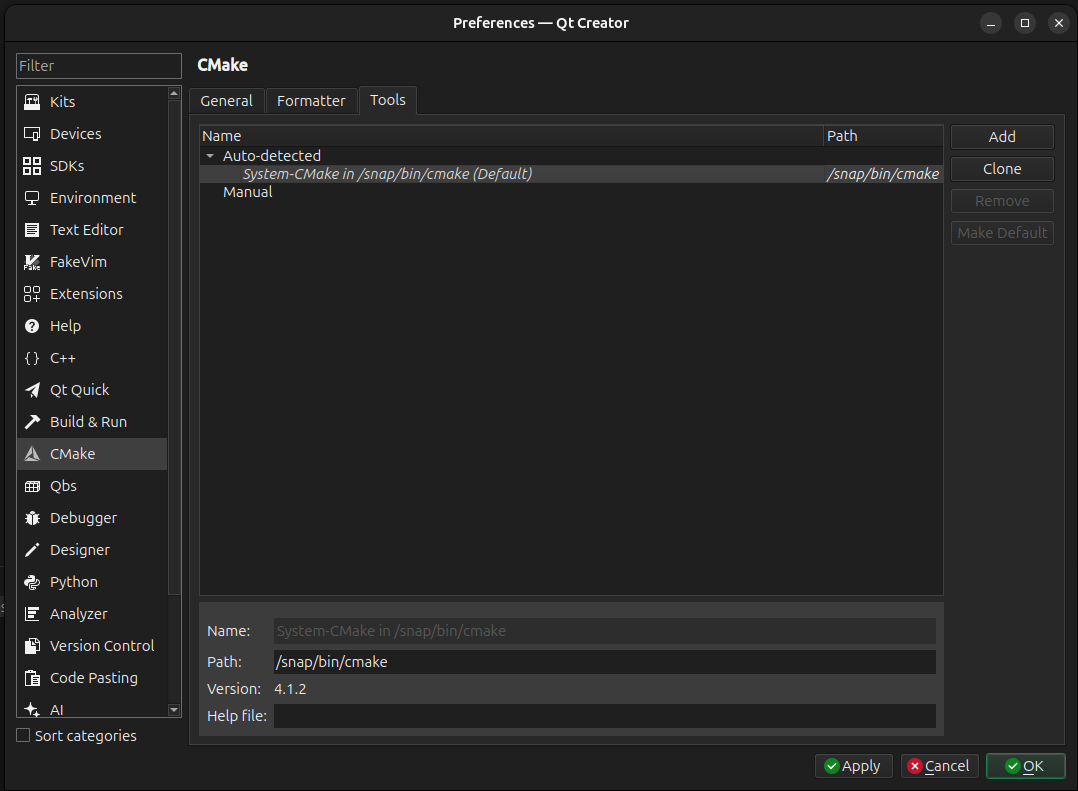Click the Add button

(x=1002, y=137)
